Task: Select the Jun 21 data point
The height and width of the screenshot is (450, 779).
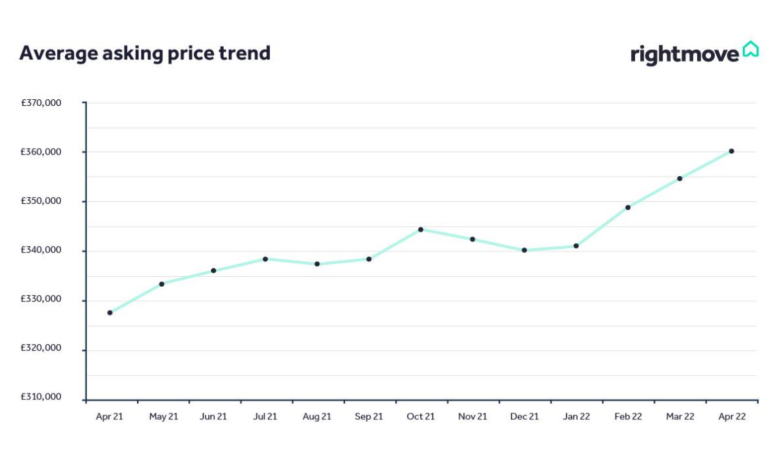Action: click(x=214, y=271)
